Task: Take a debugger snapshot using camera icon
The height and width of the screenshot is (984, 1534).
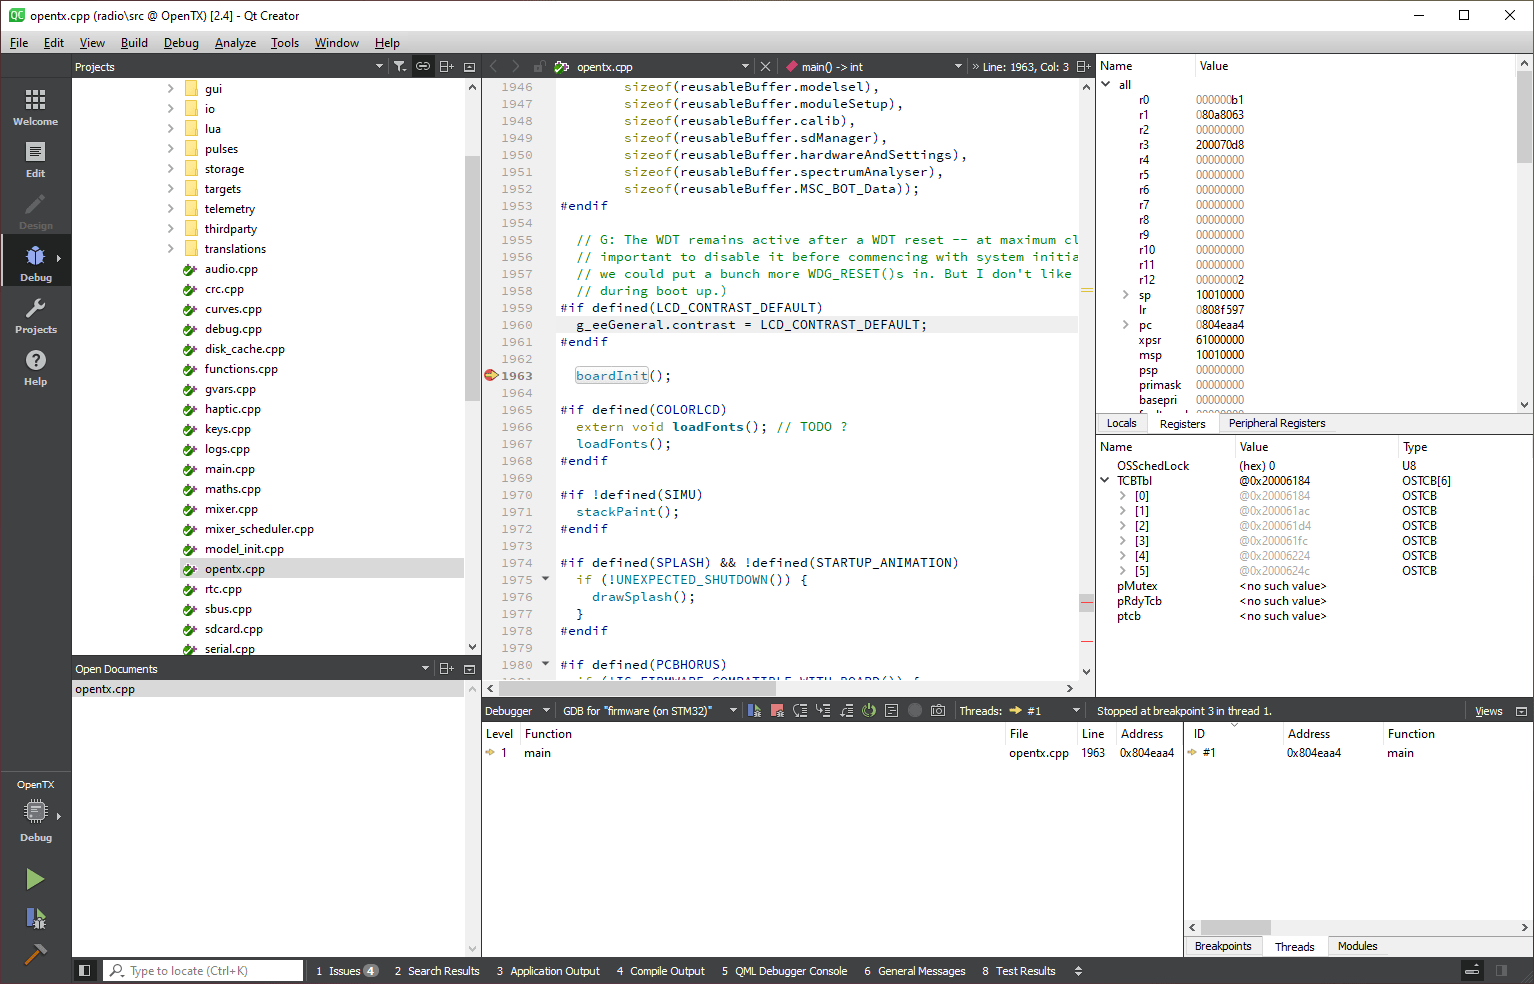Action: 937,710
